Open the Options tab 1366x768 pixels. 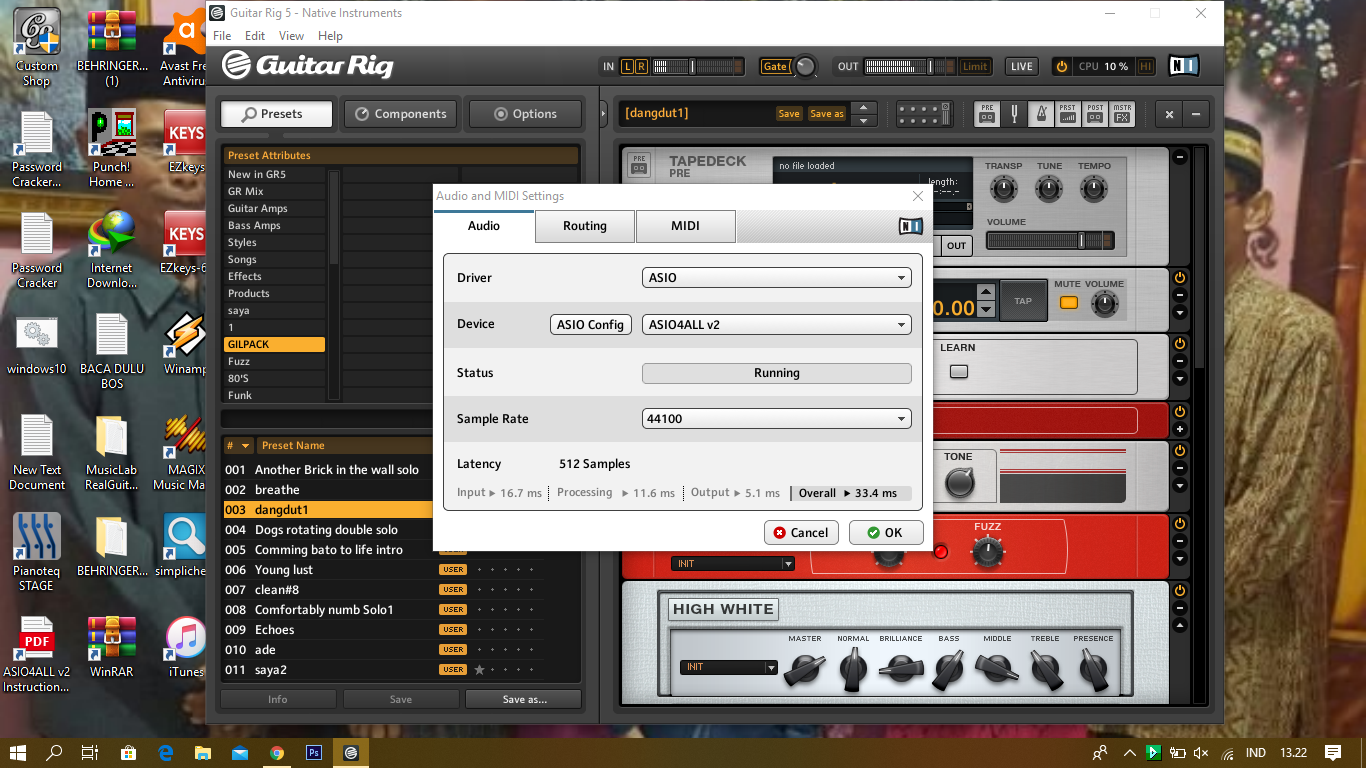click(525, 114)
